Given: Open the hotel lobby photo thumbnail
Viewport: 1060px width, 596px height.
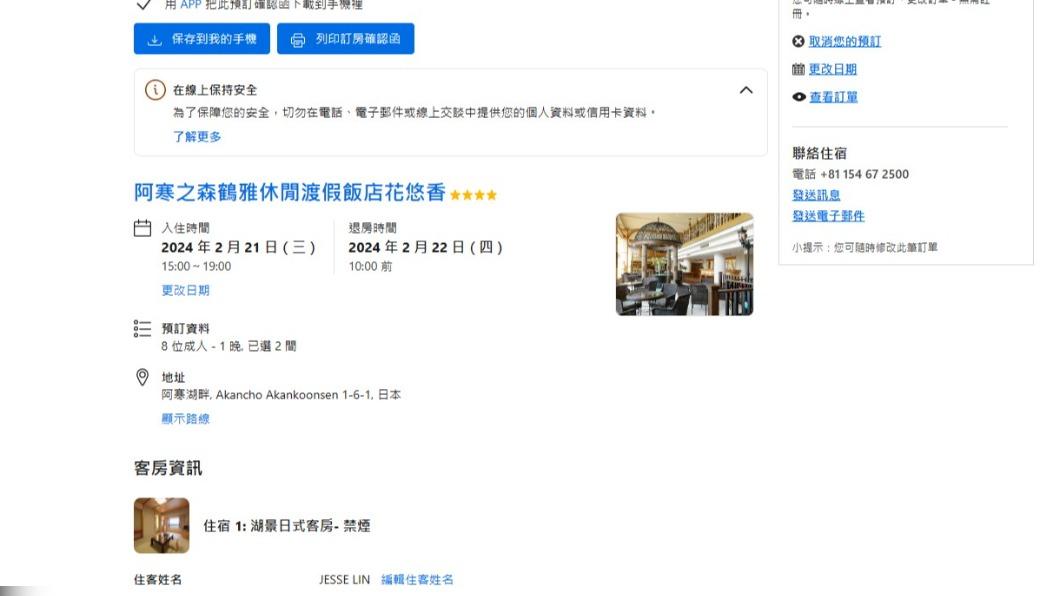Looking at the screenshot, I should tap(684, 264).
